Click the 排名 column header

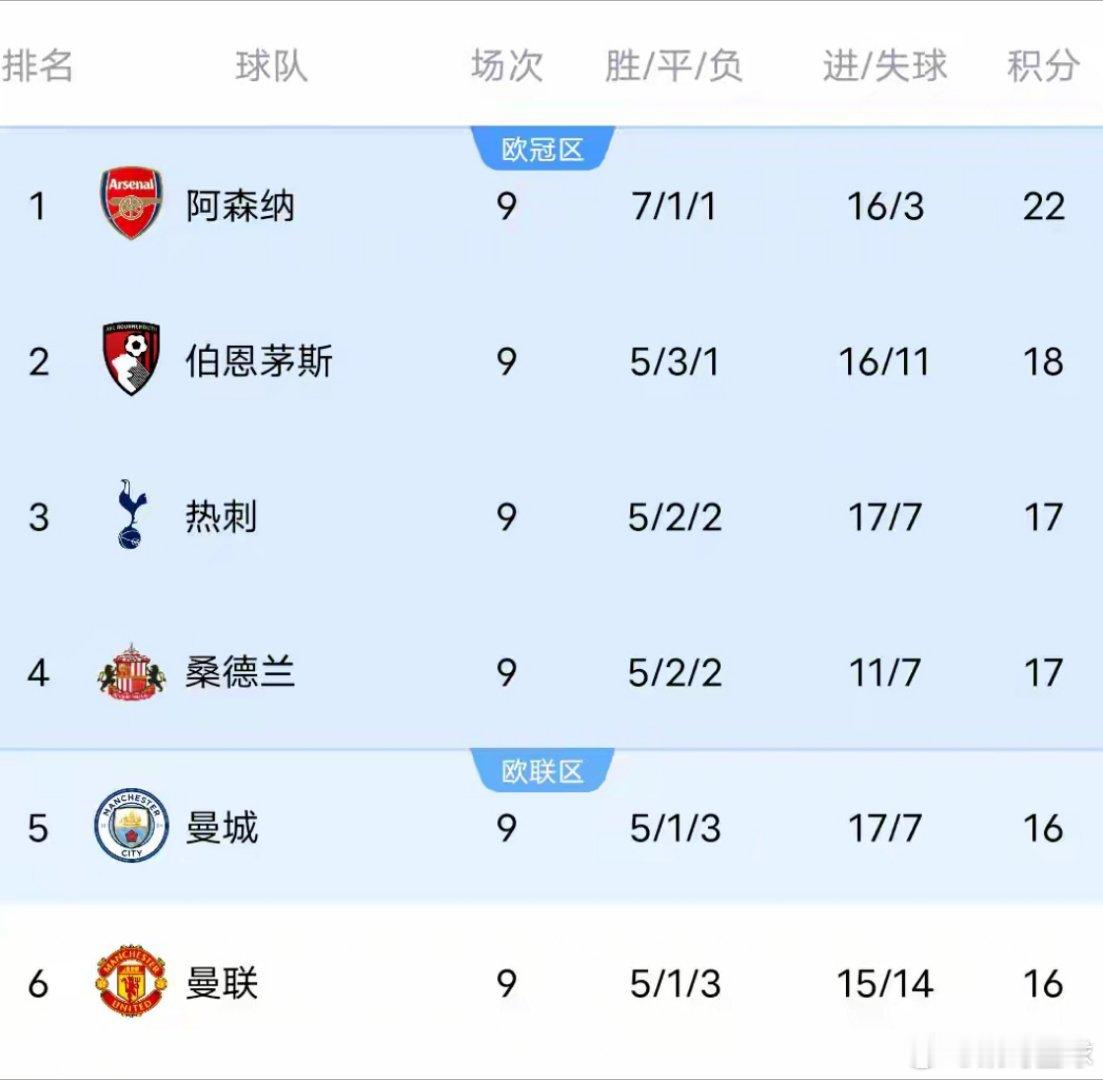[38, 66]
